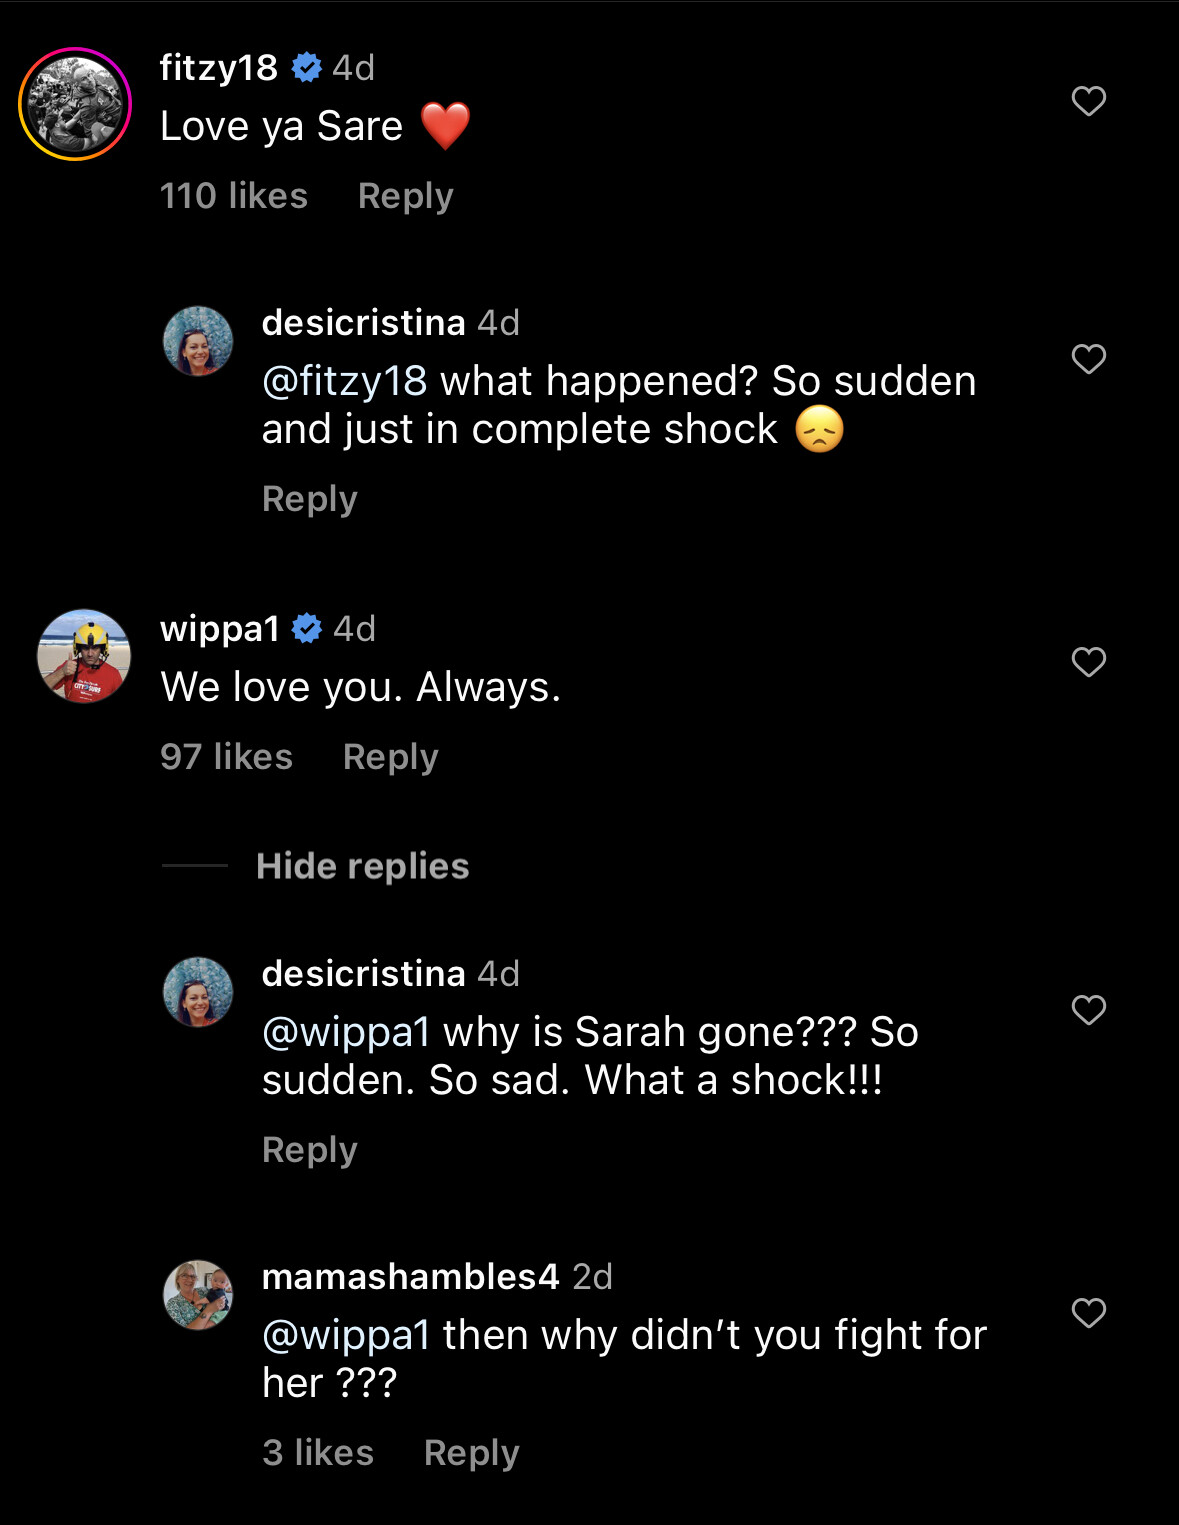This screenshot has width=1179, height=1525.
Task: Reply to desicristina's "why is Sarah gone" comment
Action: click(x=309, y=1150)
